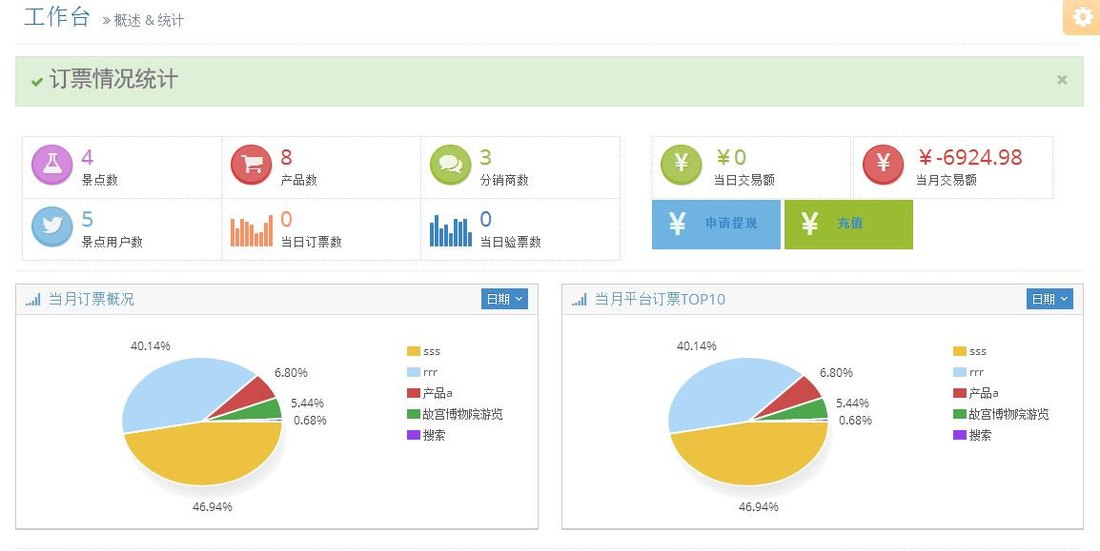Viewport: 1100px width, 551px height.
Task: Click light blue rrr swatch in TOP10 panel
Action: (x=960, y=372)
